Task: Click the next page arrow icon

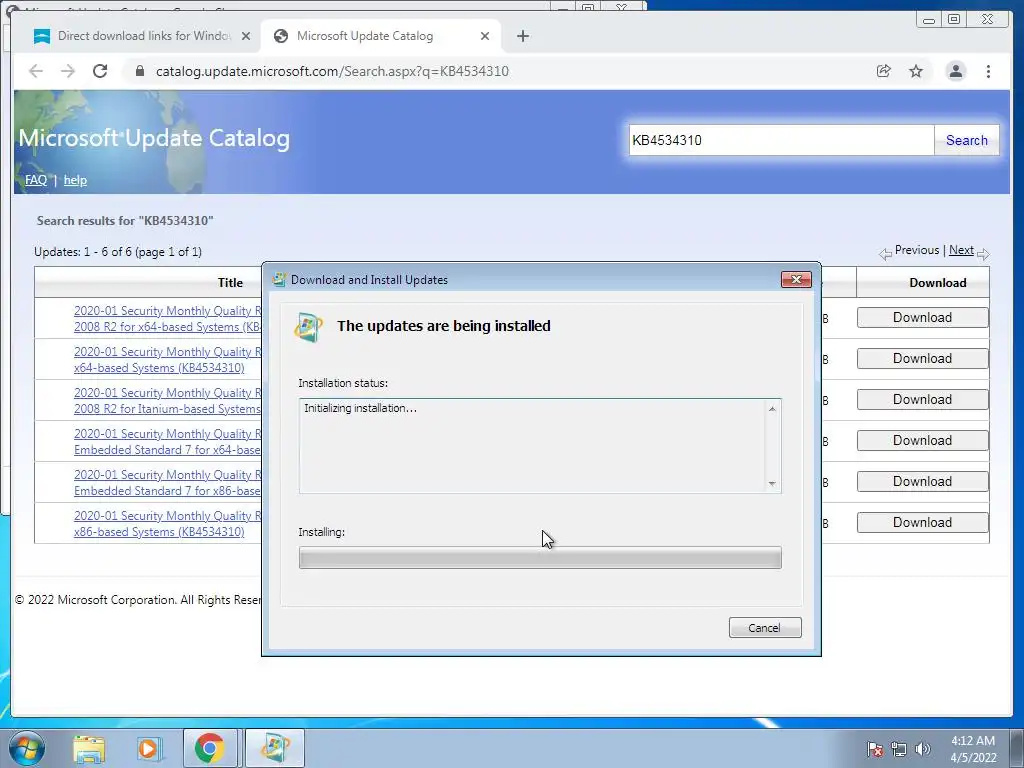Action: pyautogui.click(x=983, y=253)
